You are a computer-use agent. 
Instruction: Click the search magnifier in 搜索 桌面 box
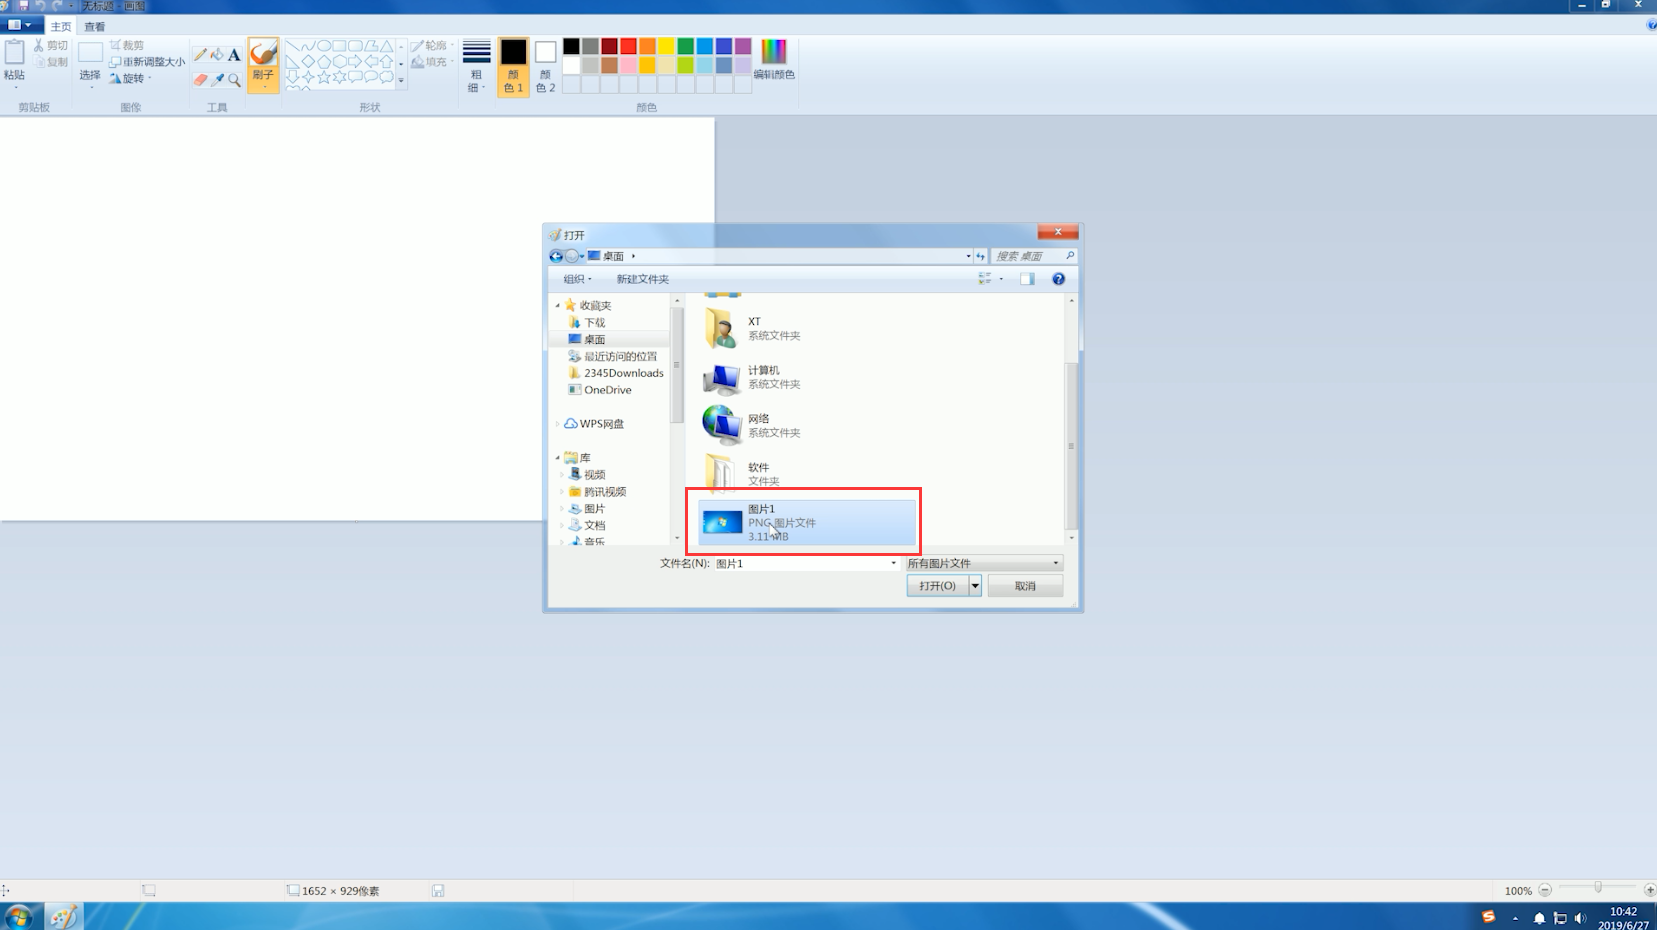click(1069, 256)
